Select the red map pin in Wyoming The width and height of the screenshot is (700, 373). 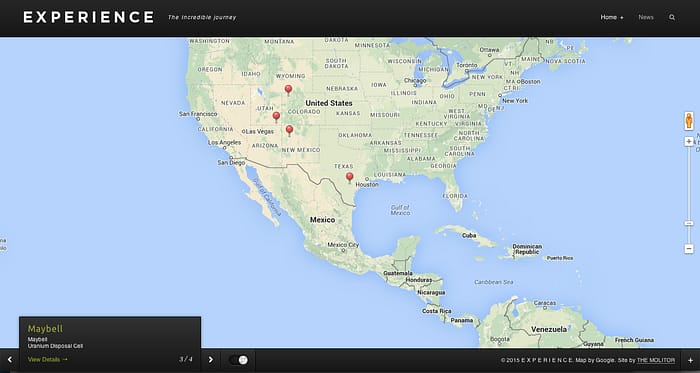[x=288, y=90]
